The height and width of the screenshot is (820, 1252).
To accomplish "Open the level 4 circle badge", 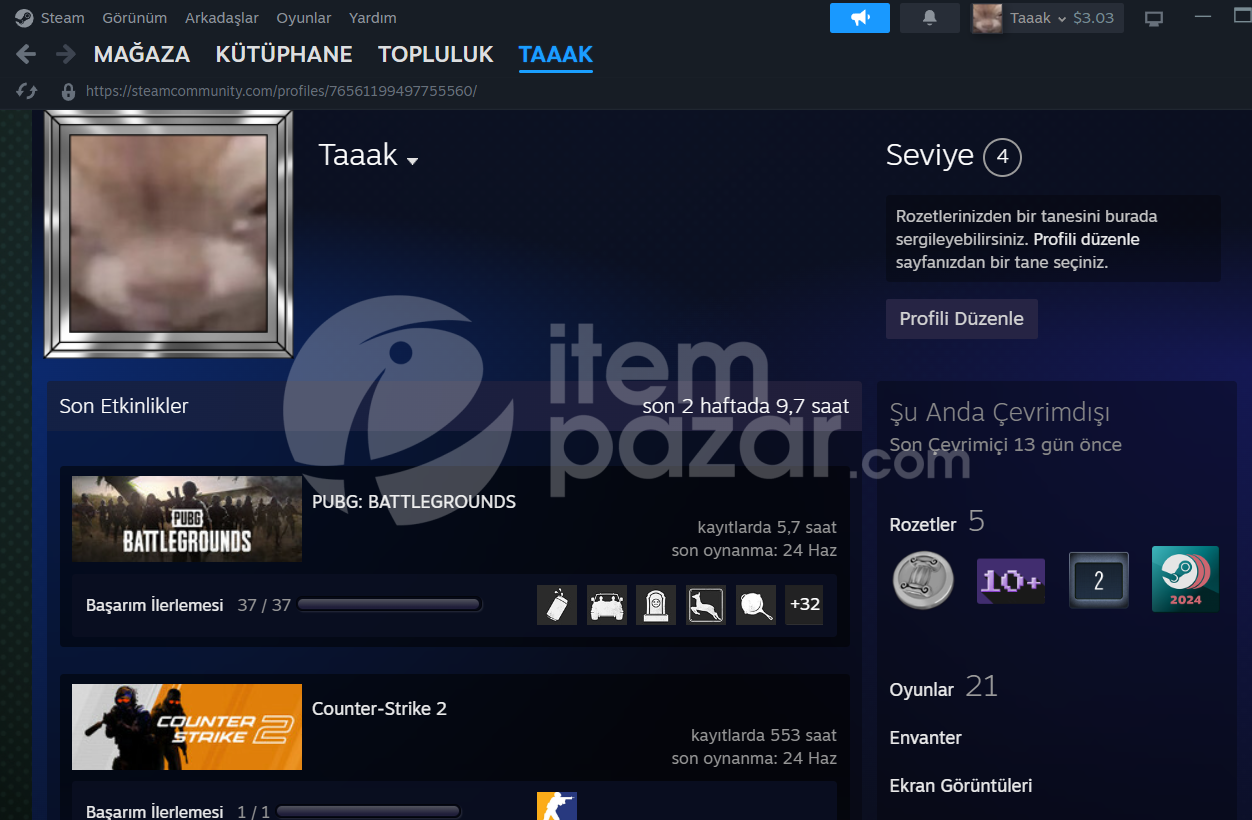I will click(1002, 157).
